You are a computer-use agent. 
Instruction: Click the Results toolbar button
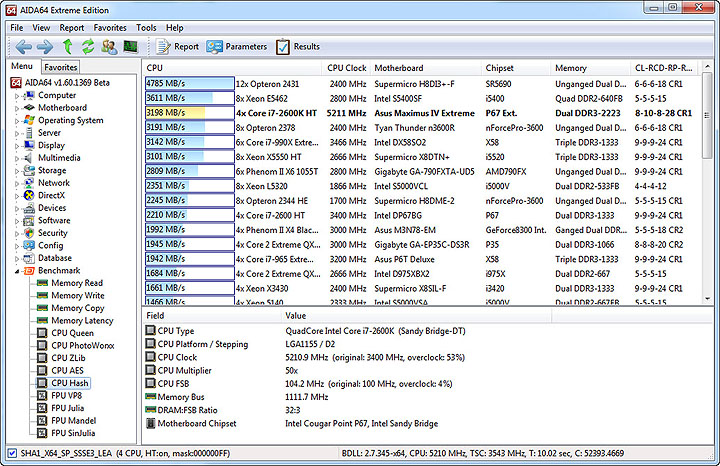point(298,46)
